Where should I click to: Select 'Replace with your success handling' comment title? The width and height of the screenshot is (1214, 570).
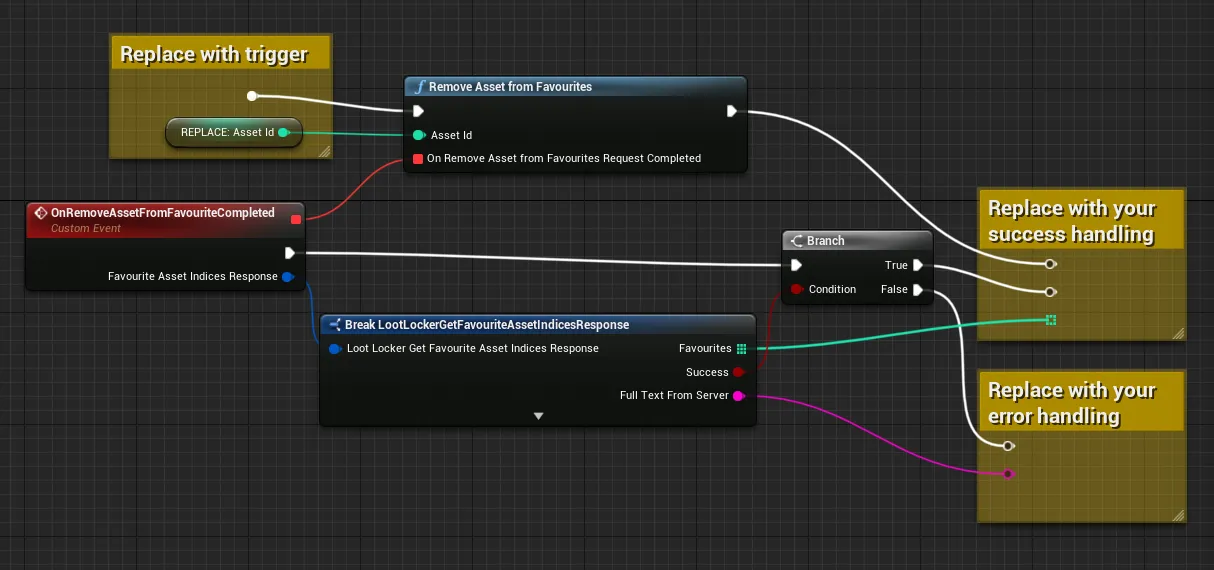coord(1072,221)
